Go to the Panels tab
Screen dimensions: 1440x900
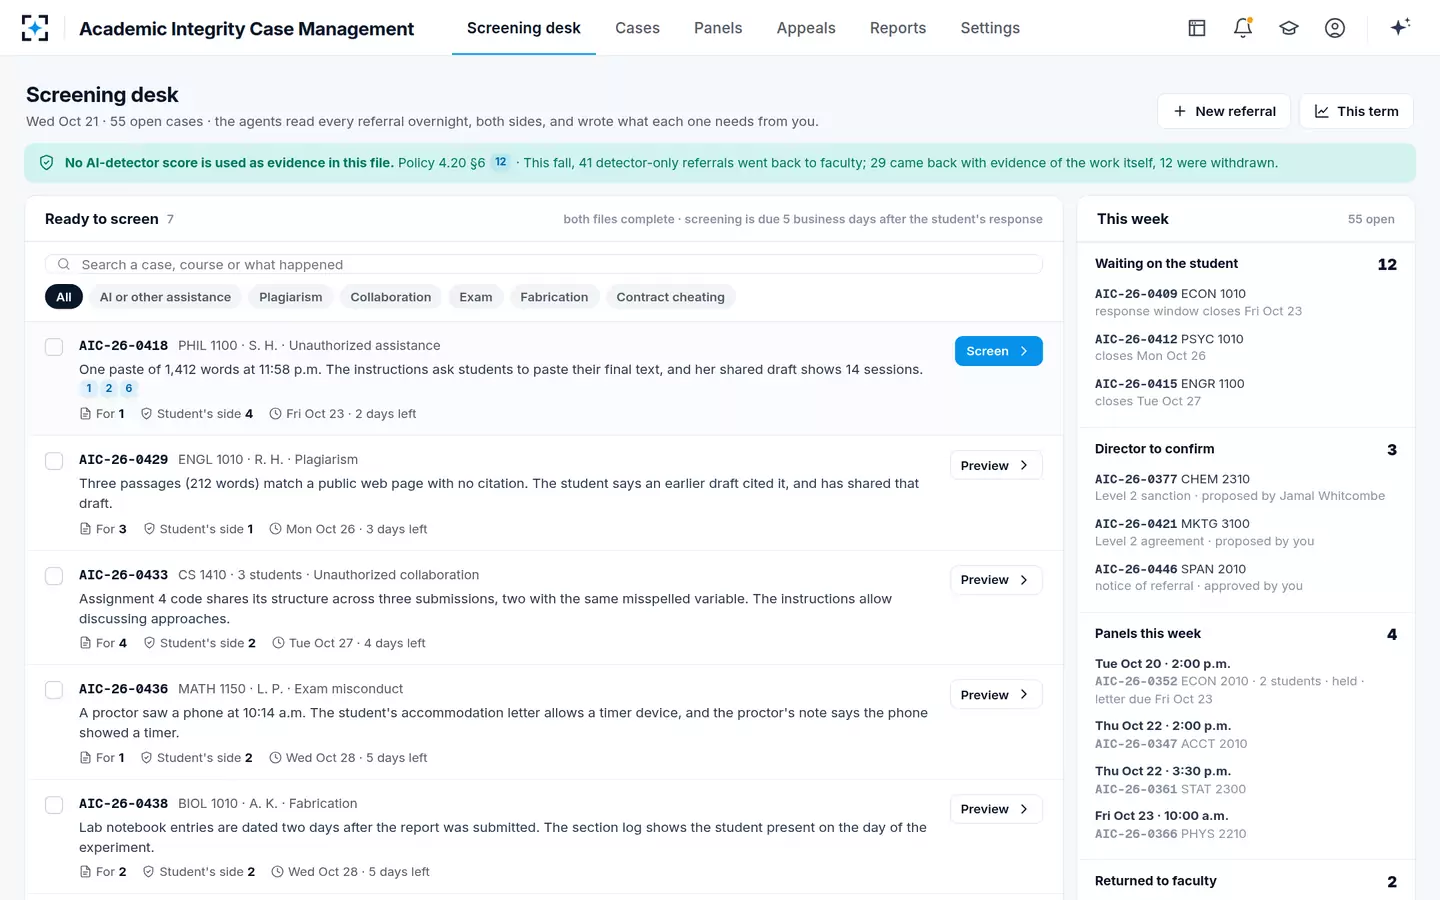[718, 28]
